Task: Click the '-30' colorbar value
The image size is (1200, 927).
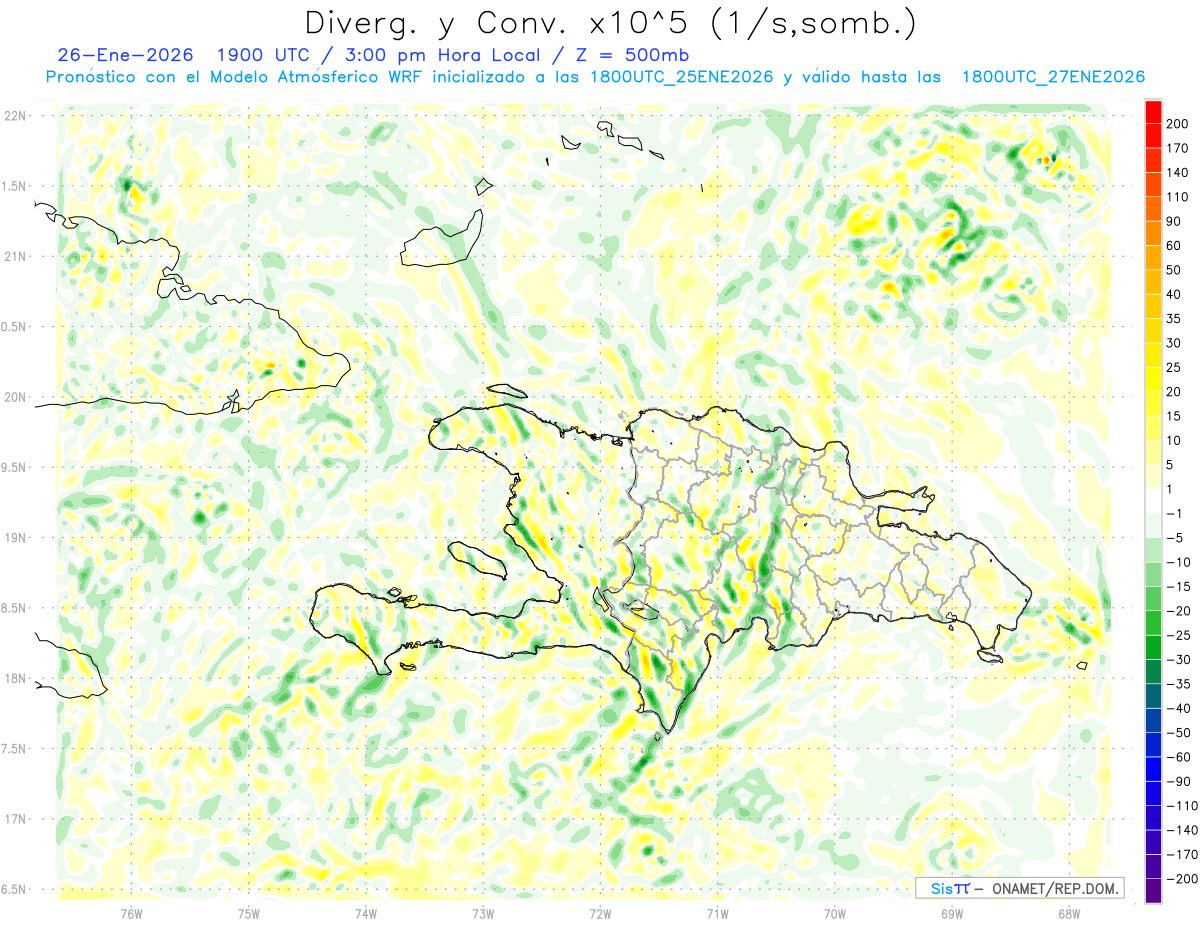Action: click(1179, 659)
